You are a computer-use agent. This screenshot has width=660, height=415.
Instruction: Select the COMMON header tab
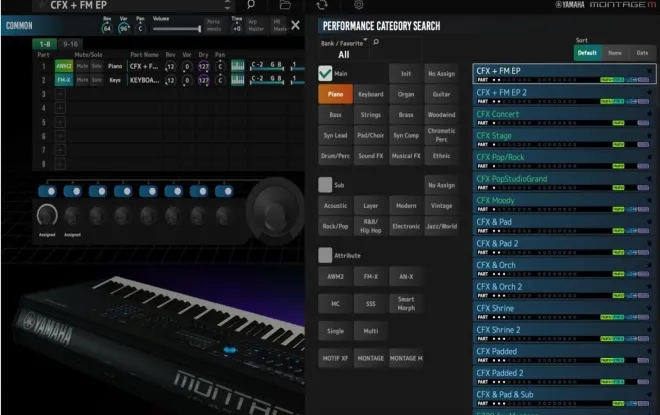click(19, 26)
